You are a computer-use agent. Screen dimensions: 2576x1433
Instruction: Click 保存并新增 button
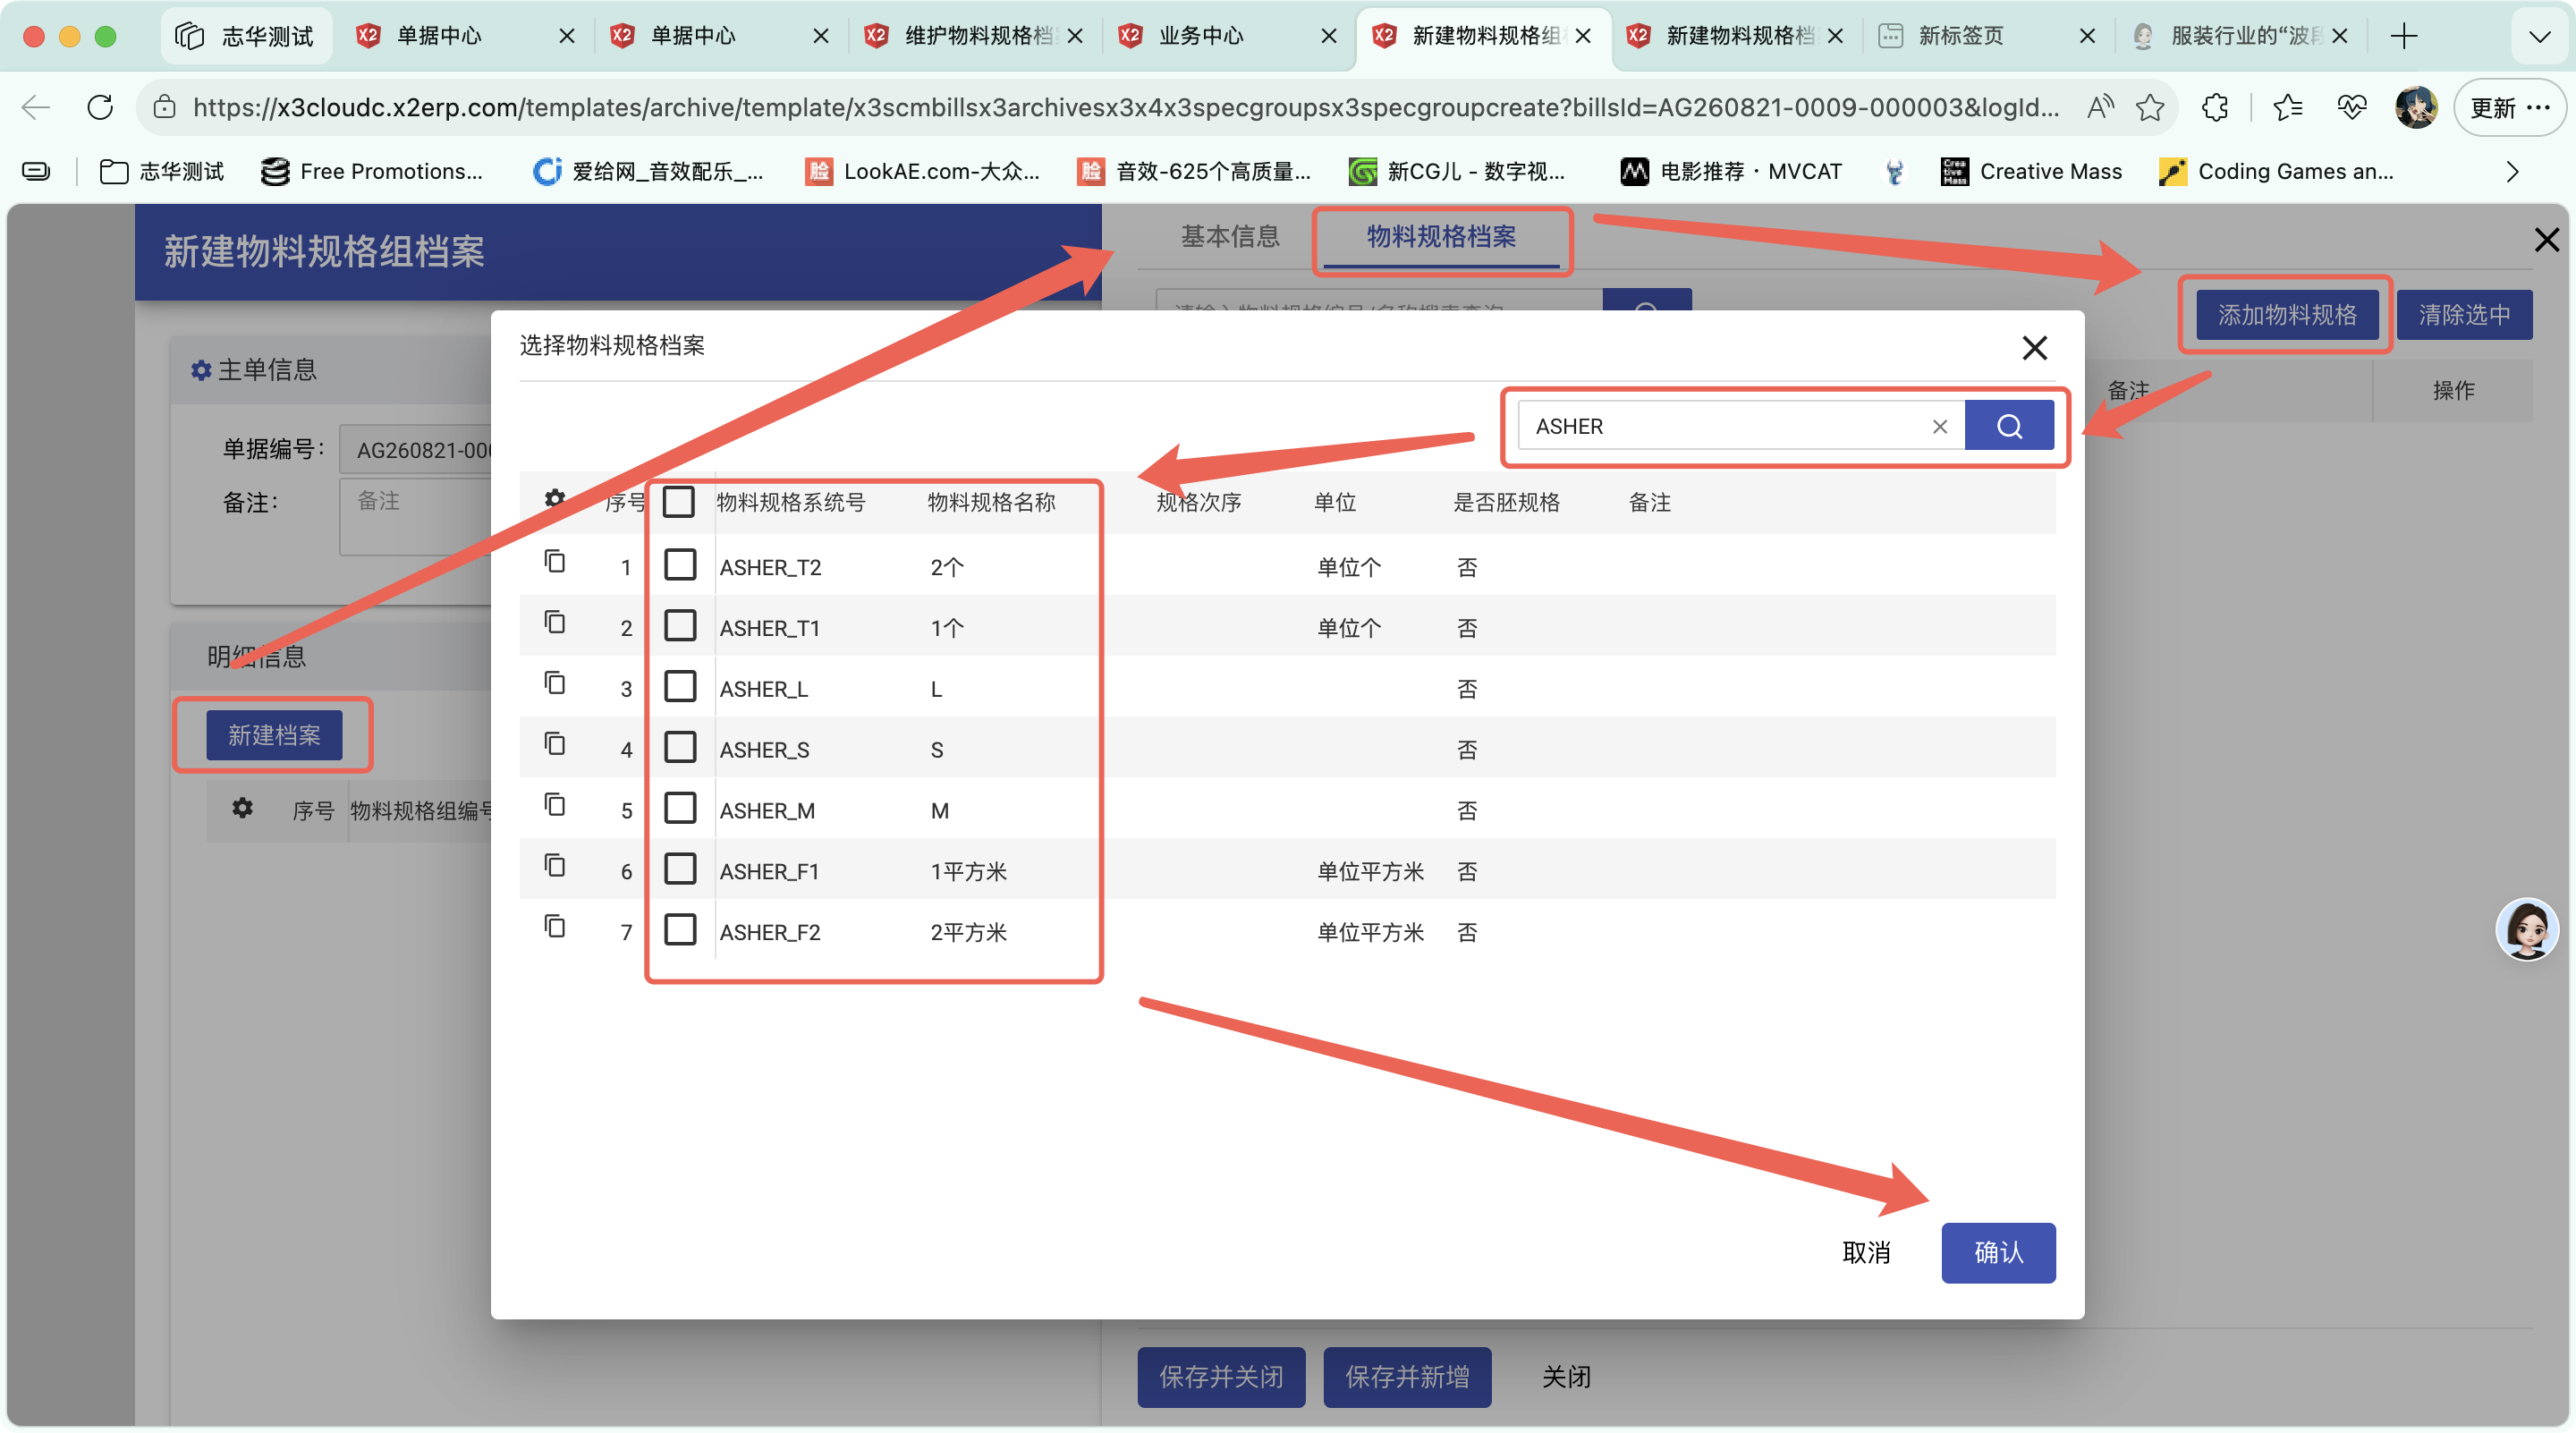(x=1407, y=1377)
